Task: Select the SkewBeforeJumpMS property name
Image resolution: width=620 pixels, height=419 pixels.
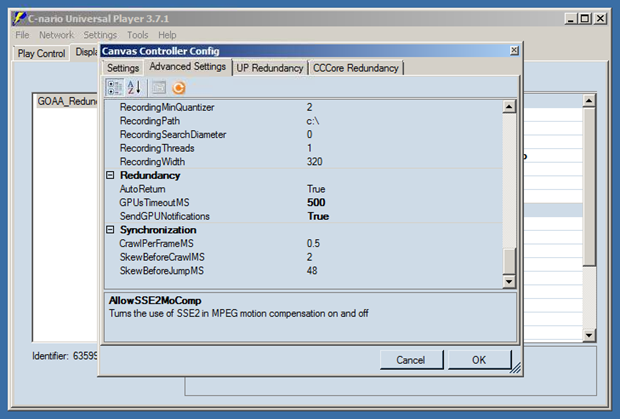Action: (x=162, y=271)
